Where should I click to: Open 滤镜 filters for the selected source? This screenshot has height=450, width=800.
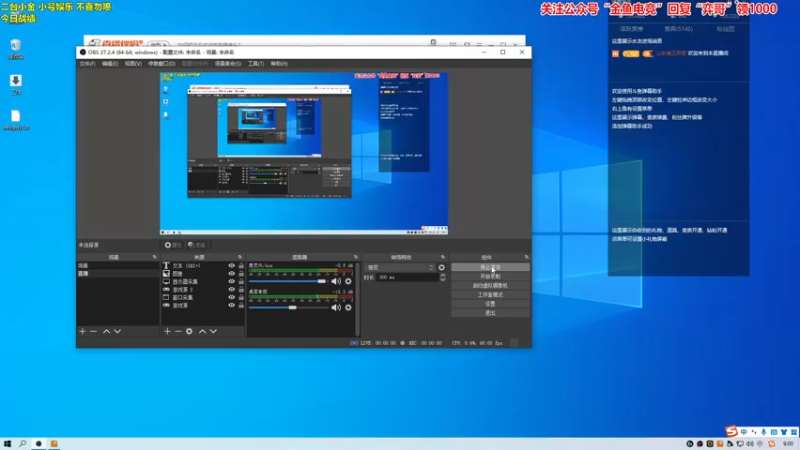click(x=197, y=245)
